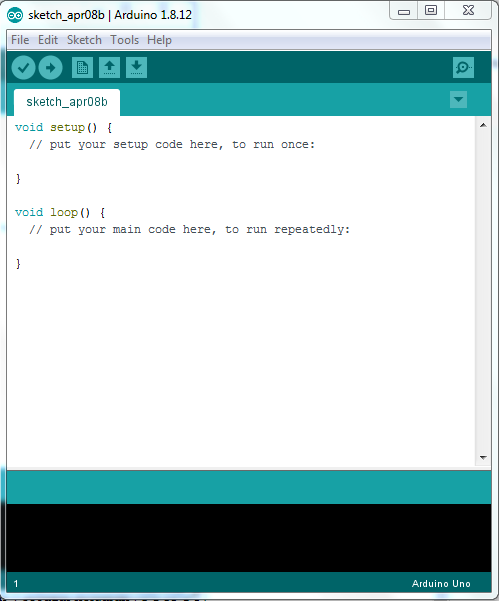
Task: Click the closing brace after setup comment
Action: point(18,179)
